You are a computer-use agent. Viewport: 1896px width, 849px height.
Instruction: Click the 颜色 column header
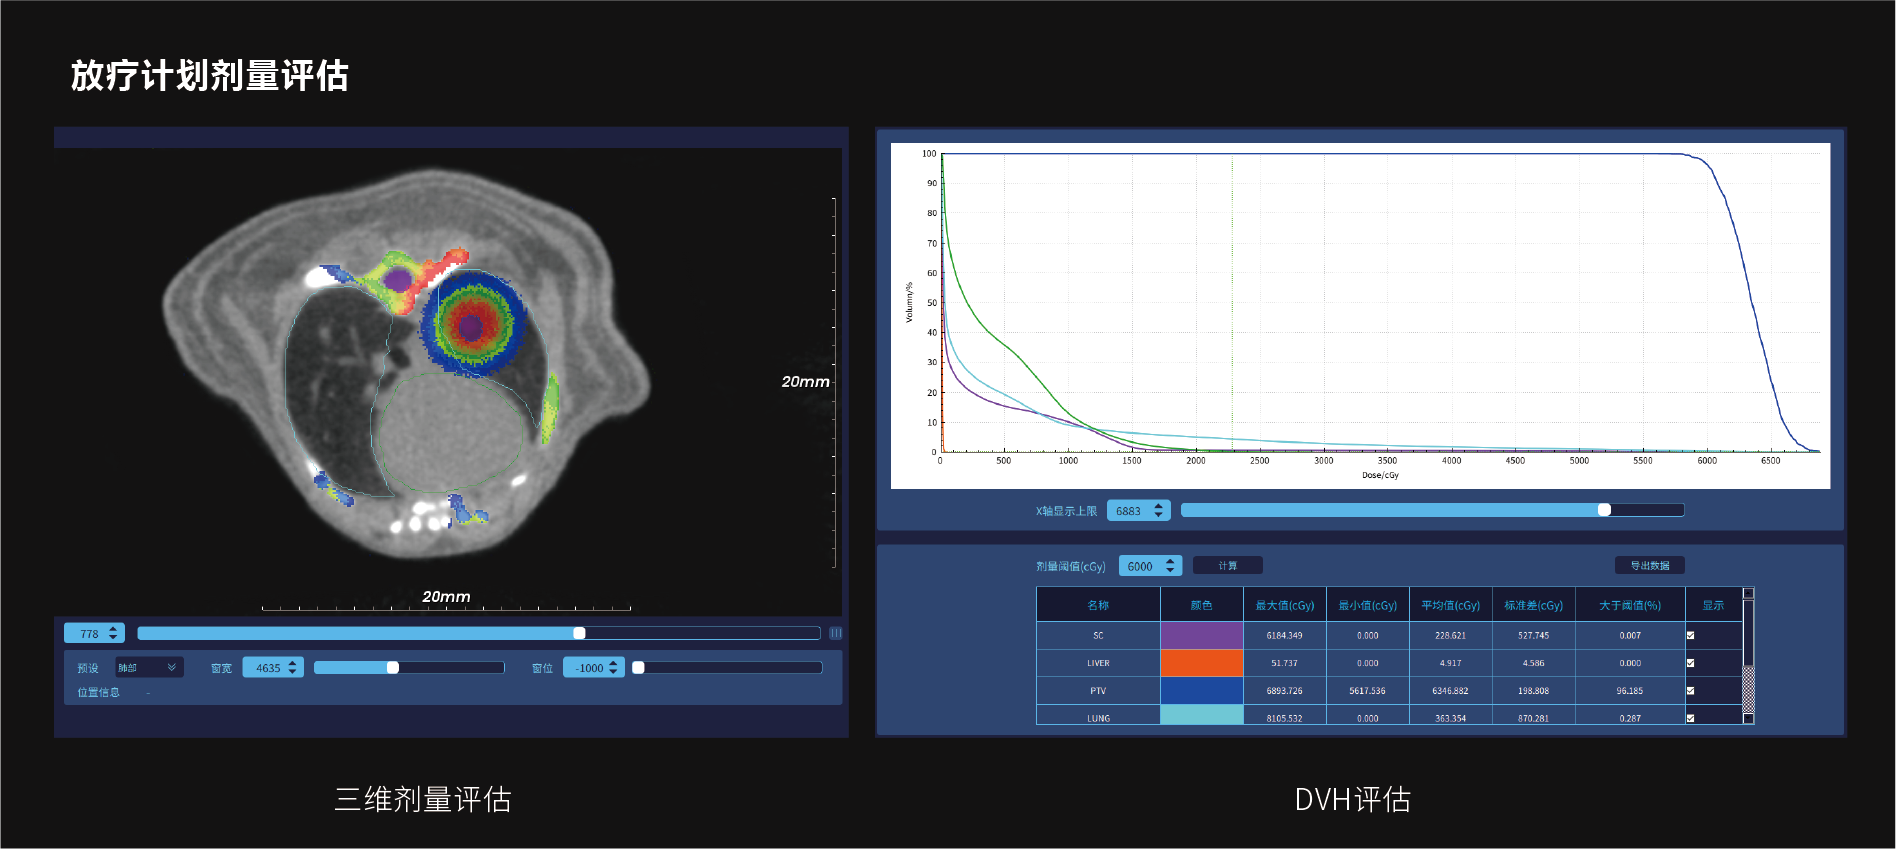click(1202, 605)
